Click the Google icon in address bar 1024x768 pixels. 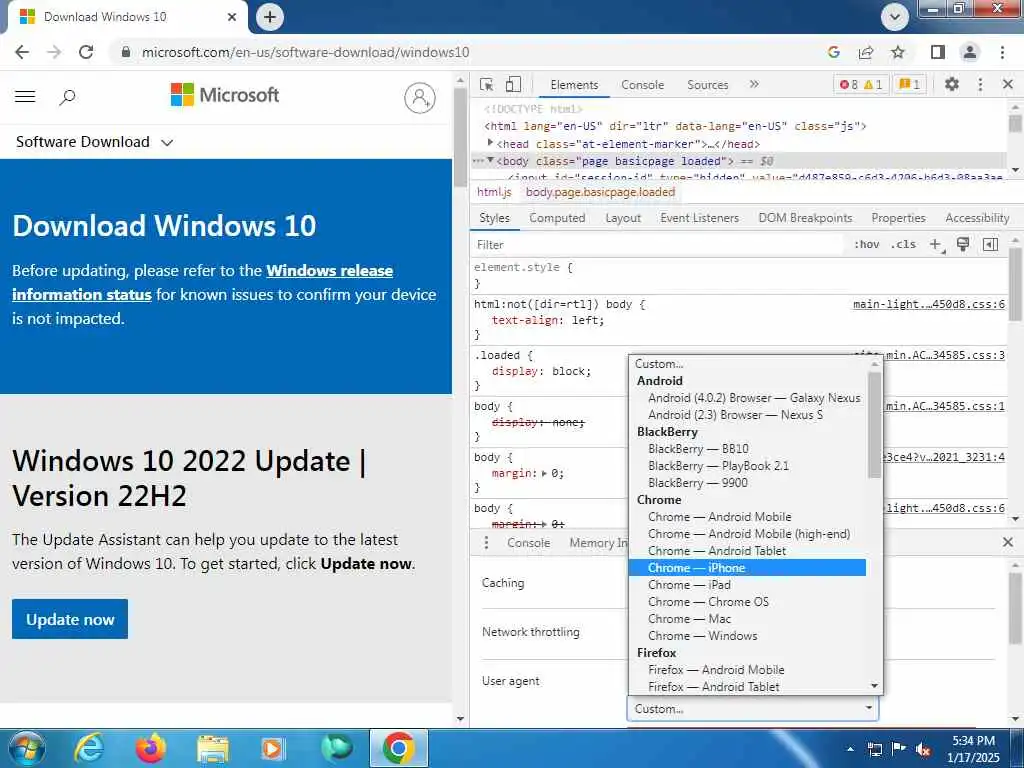coord(833,52)
